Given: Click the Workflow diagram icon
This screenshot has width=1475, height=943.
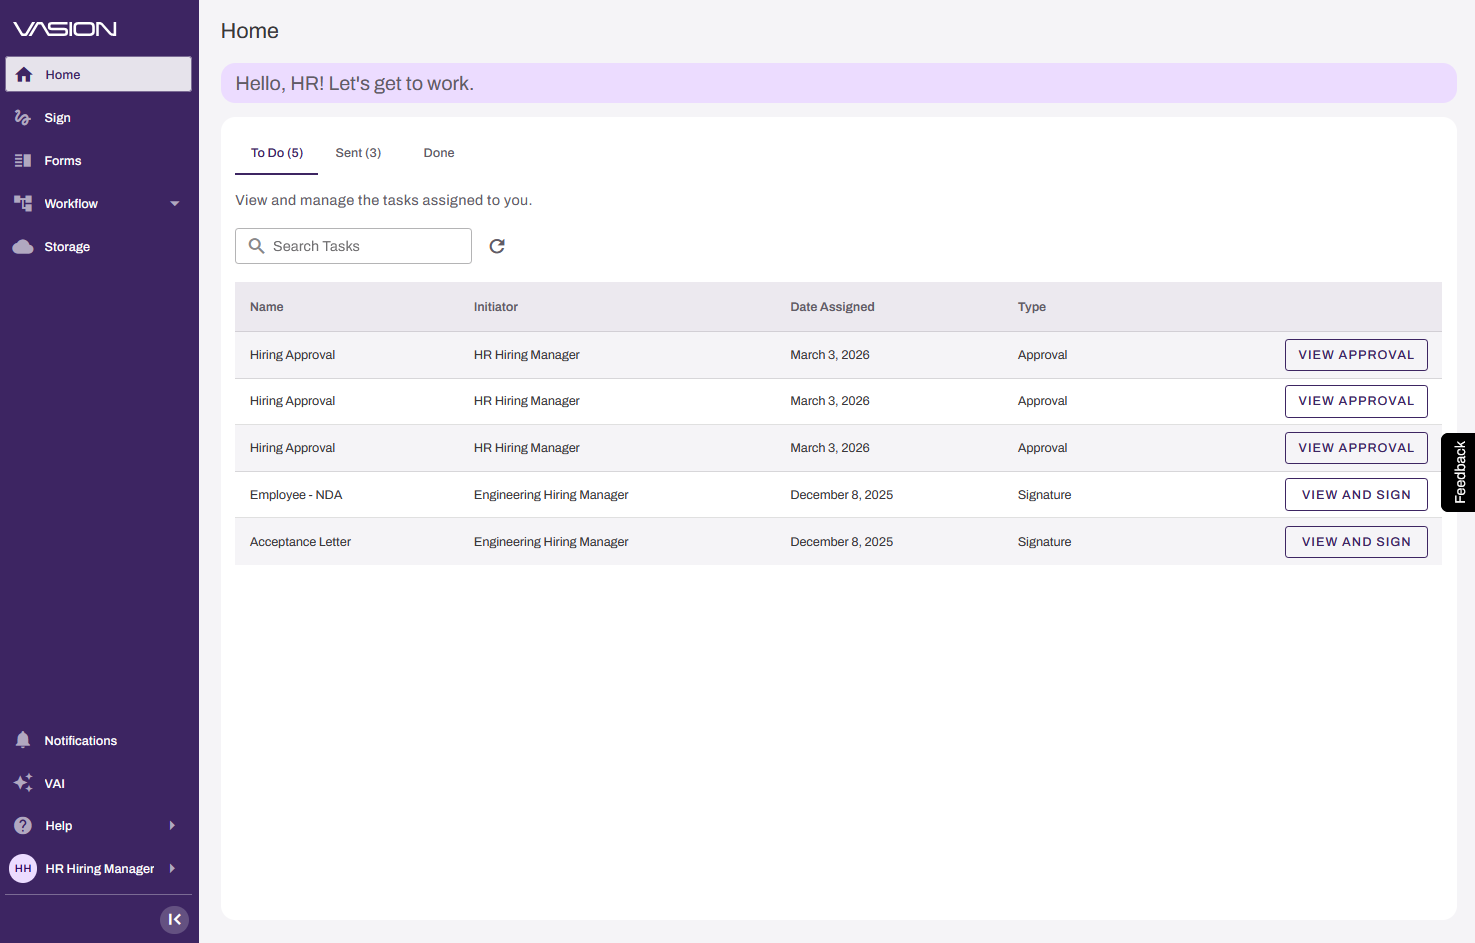Looking at the screenshot, I should (23, 203).
